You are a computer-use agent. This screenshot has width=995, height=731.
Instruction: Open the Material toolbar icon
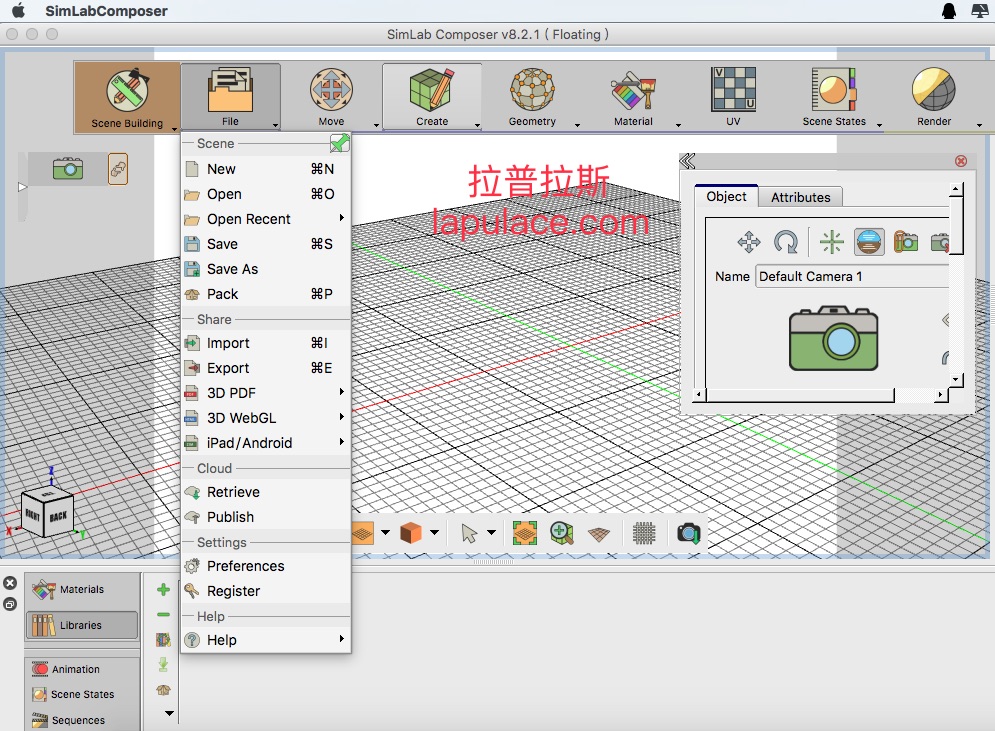tap(633, 91)
